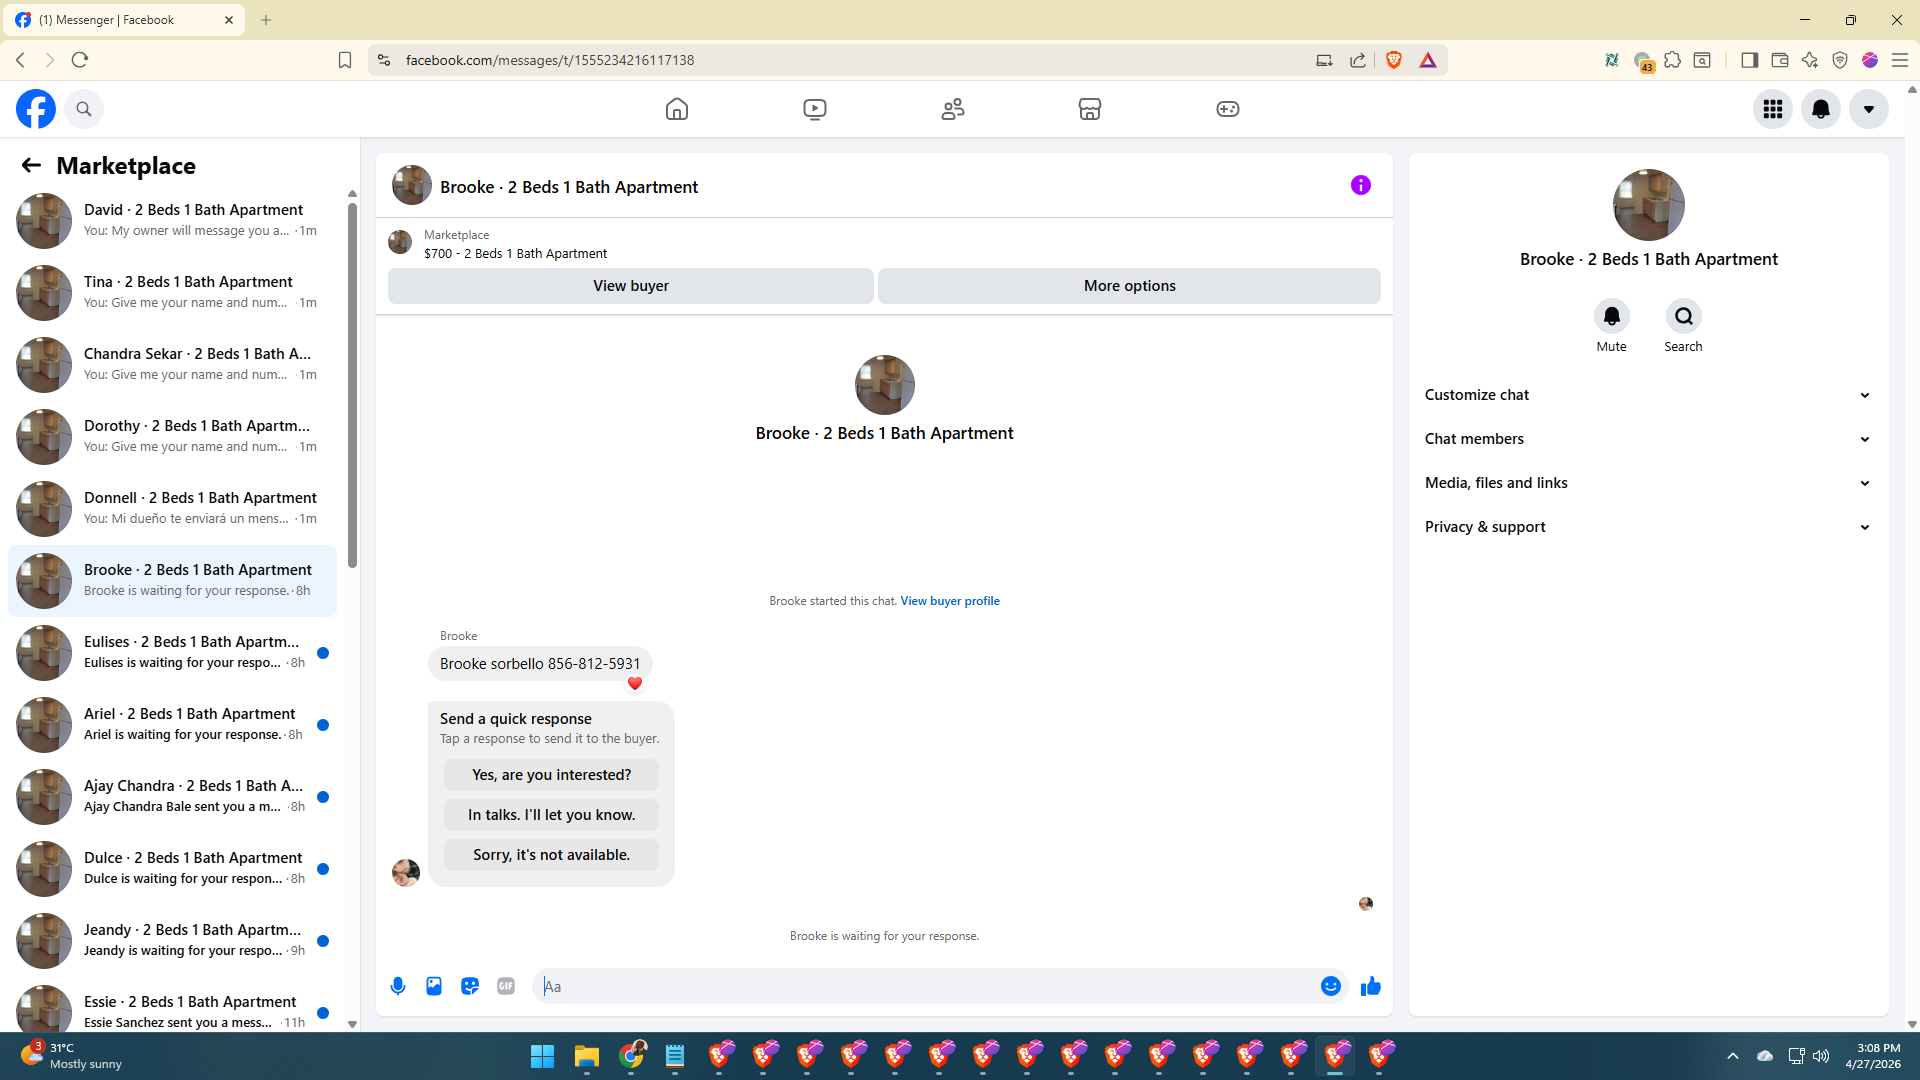Search within Brooke conversation

coord(1684,317)
